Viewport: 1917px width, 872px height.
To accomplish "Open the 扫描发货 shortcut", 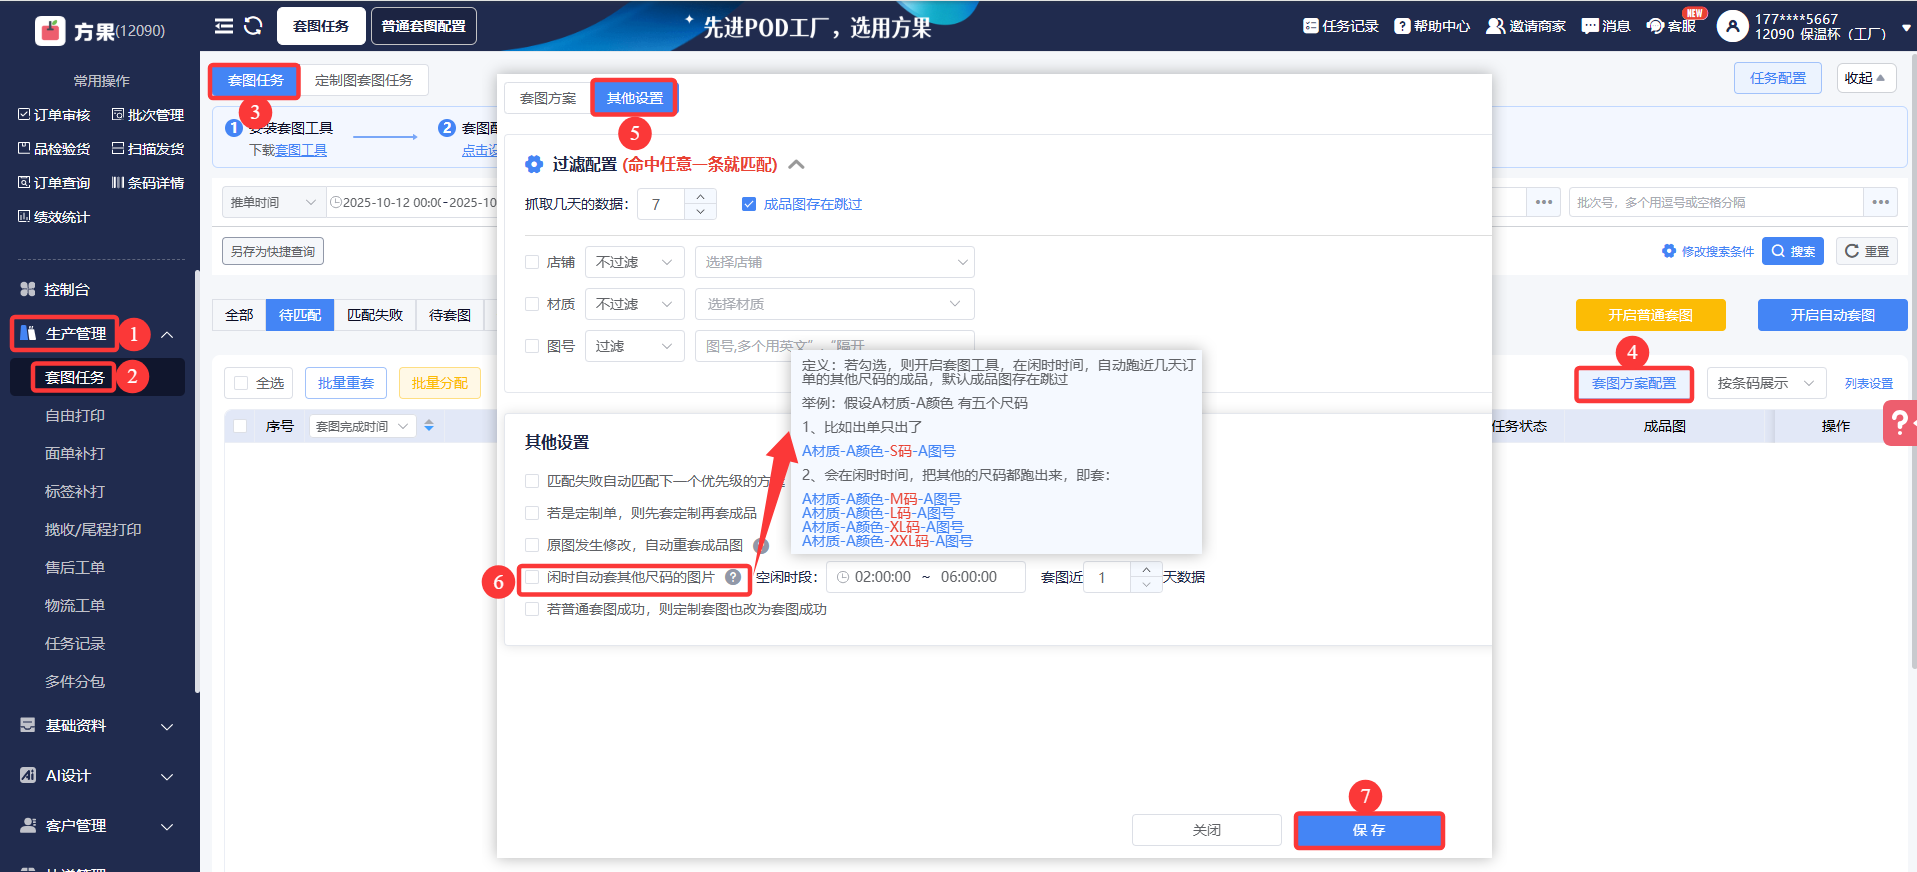I will (x=148, y=149).
